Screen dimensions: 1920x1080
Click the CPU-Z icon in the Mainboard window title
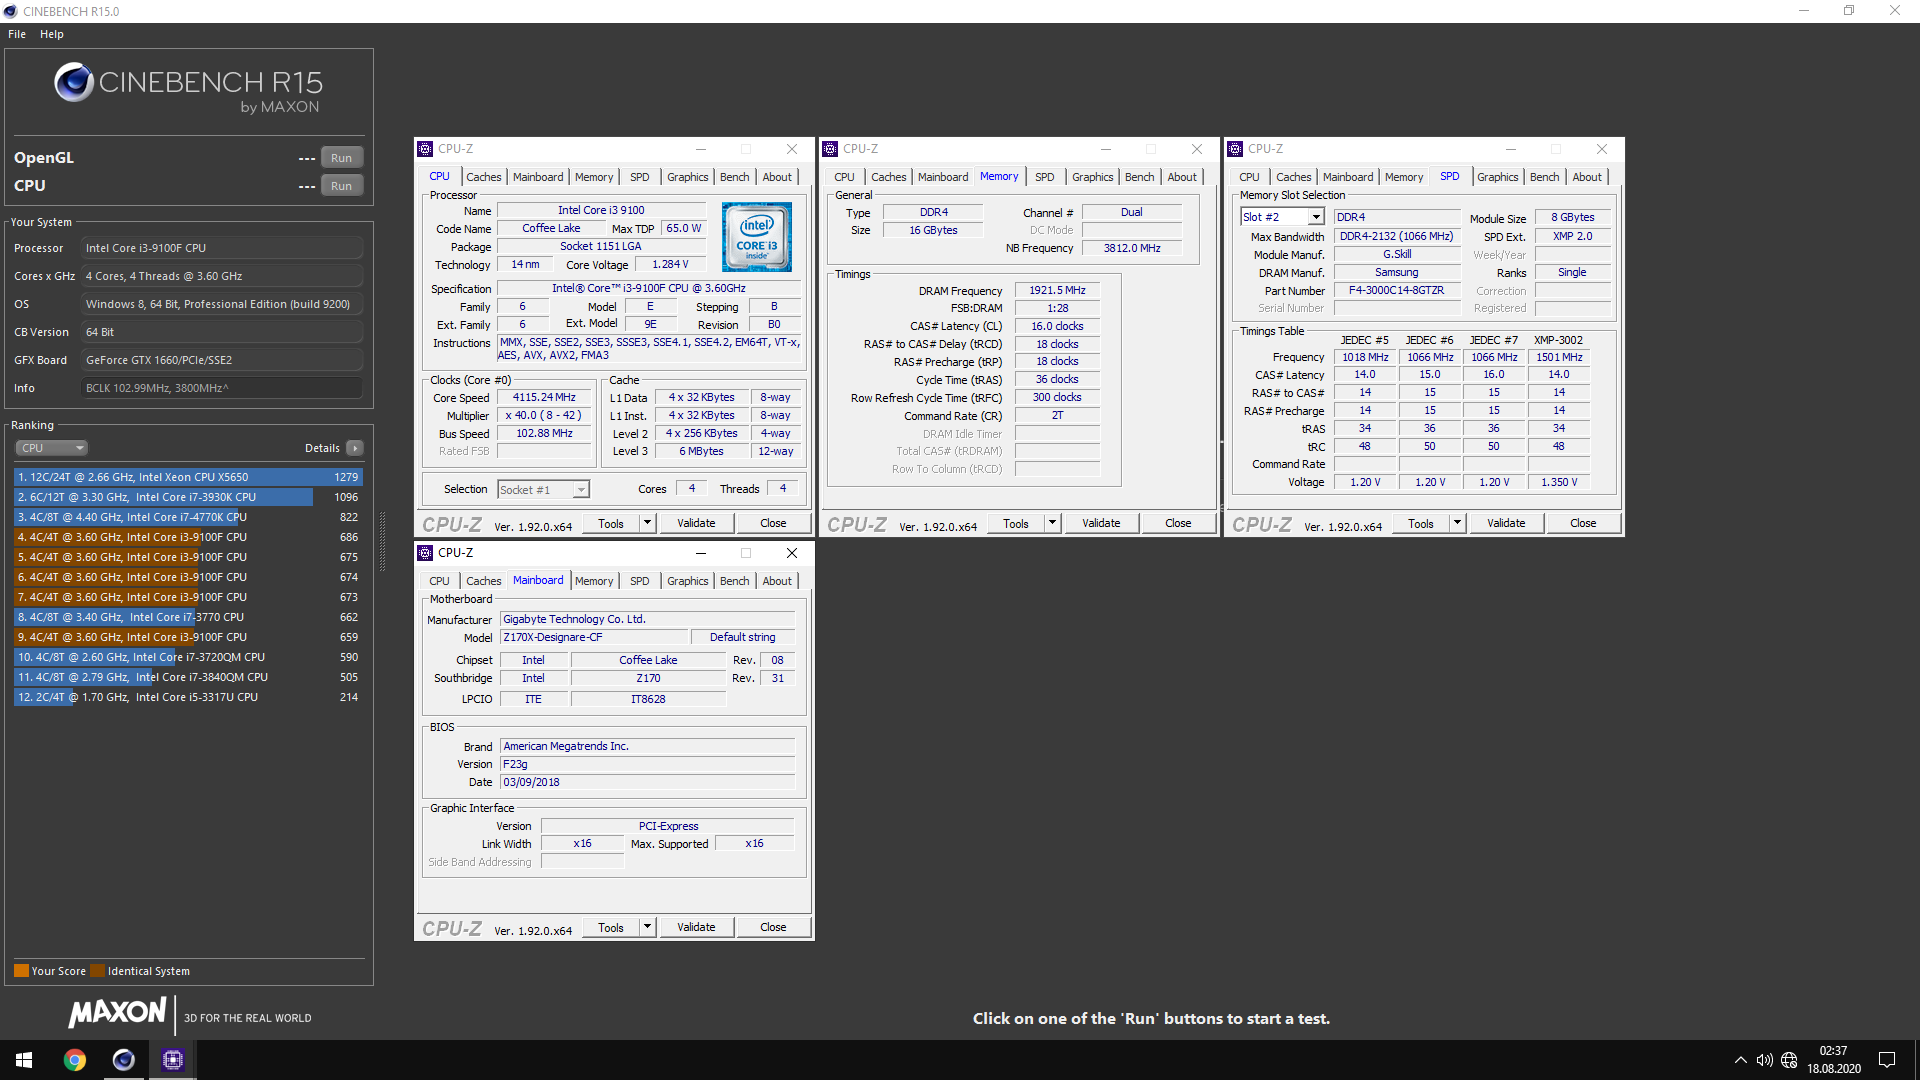pyautogui.click(x=425, y=553)
